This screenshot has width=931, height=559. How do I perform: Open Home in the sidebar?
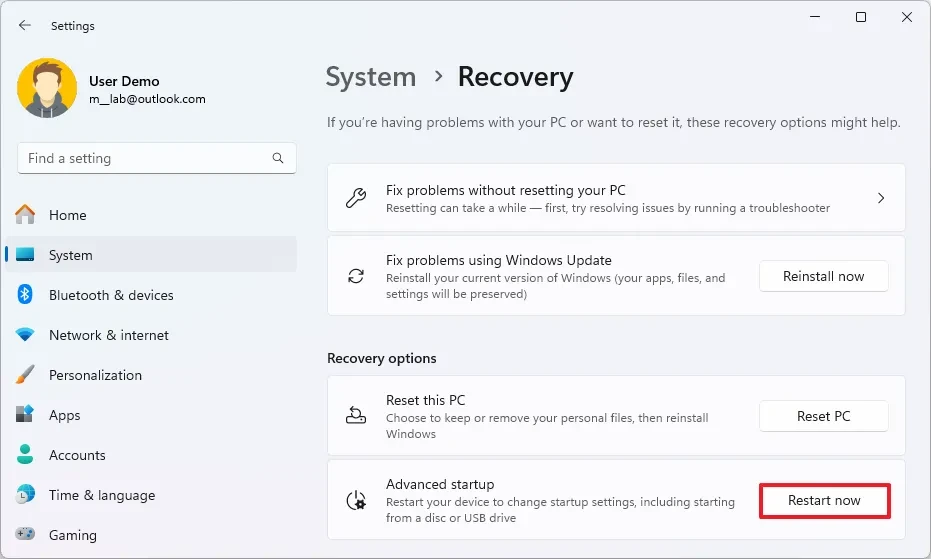(x=151, y=215)
